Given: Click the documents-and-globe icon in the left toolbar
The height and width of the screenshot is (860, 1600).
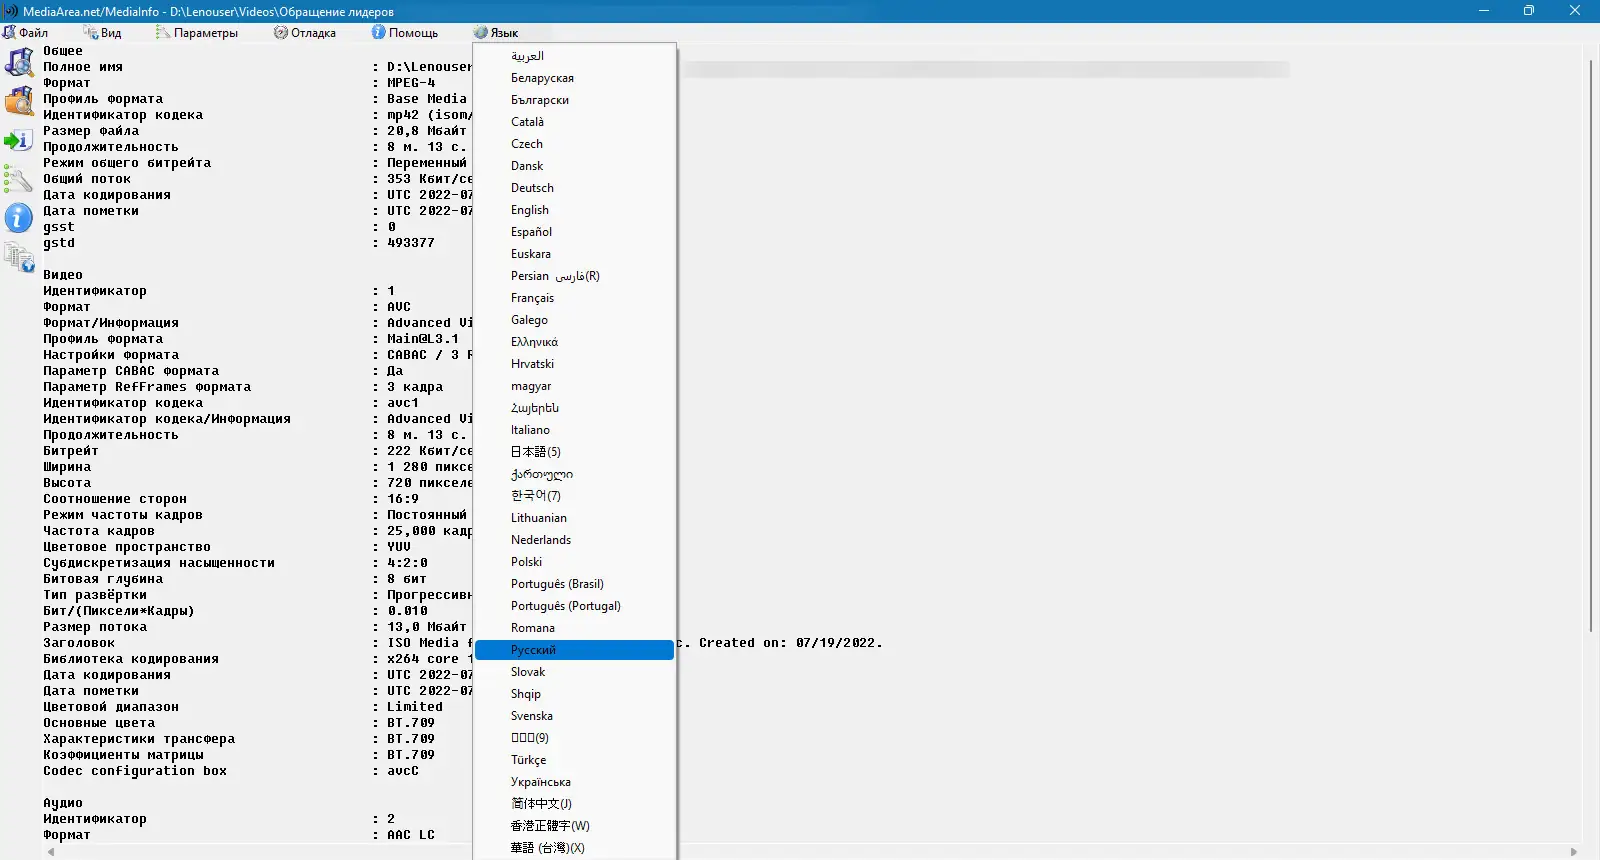Looking at the screenshot, I should 19,257.
